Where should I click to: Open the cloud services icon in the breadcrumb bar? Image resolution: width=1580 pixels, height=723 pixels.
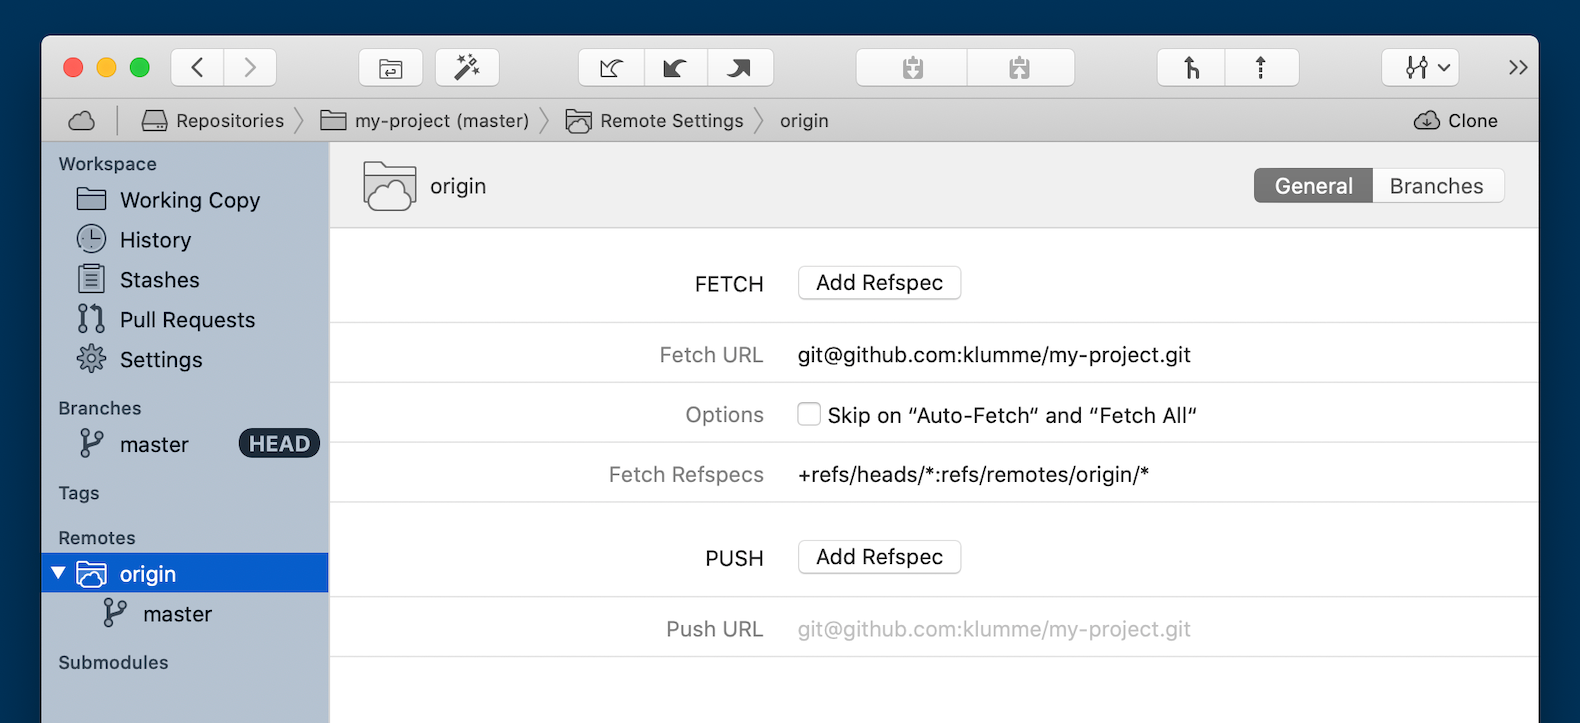click(82, 121)
